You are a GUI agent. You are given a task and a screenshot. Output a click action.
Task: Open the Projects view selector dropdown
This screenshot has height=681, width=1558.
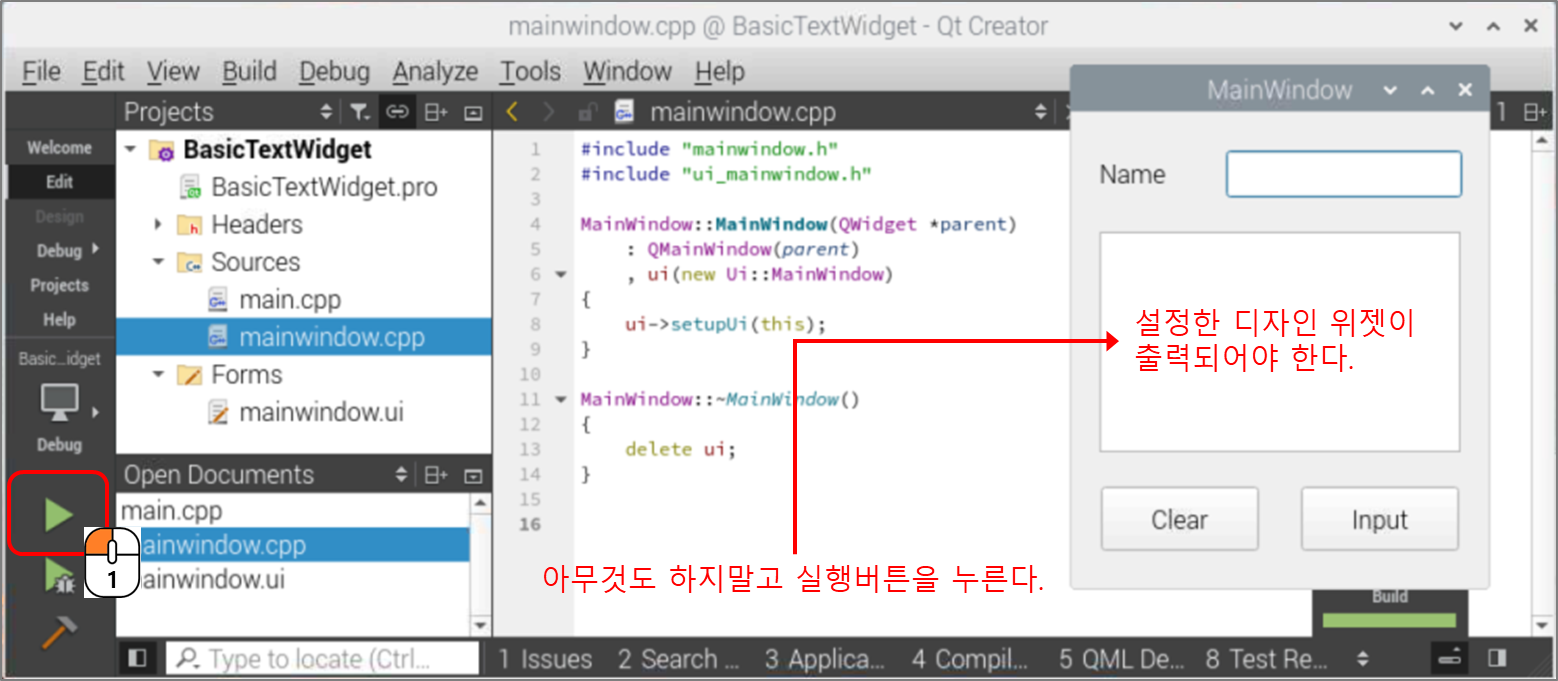pos(326,112)
